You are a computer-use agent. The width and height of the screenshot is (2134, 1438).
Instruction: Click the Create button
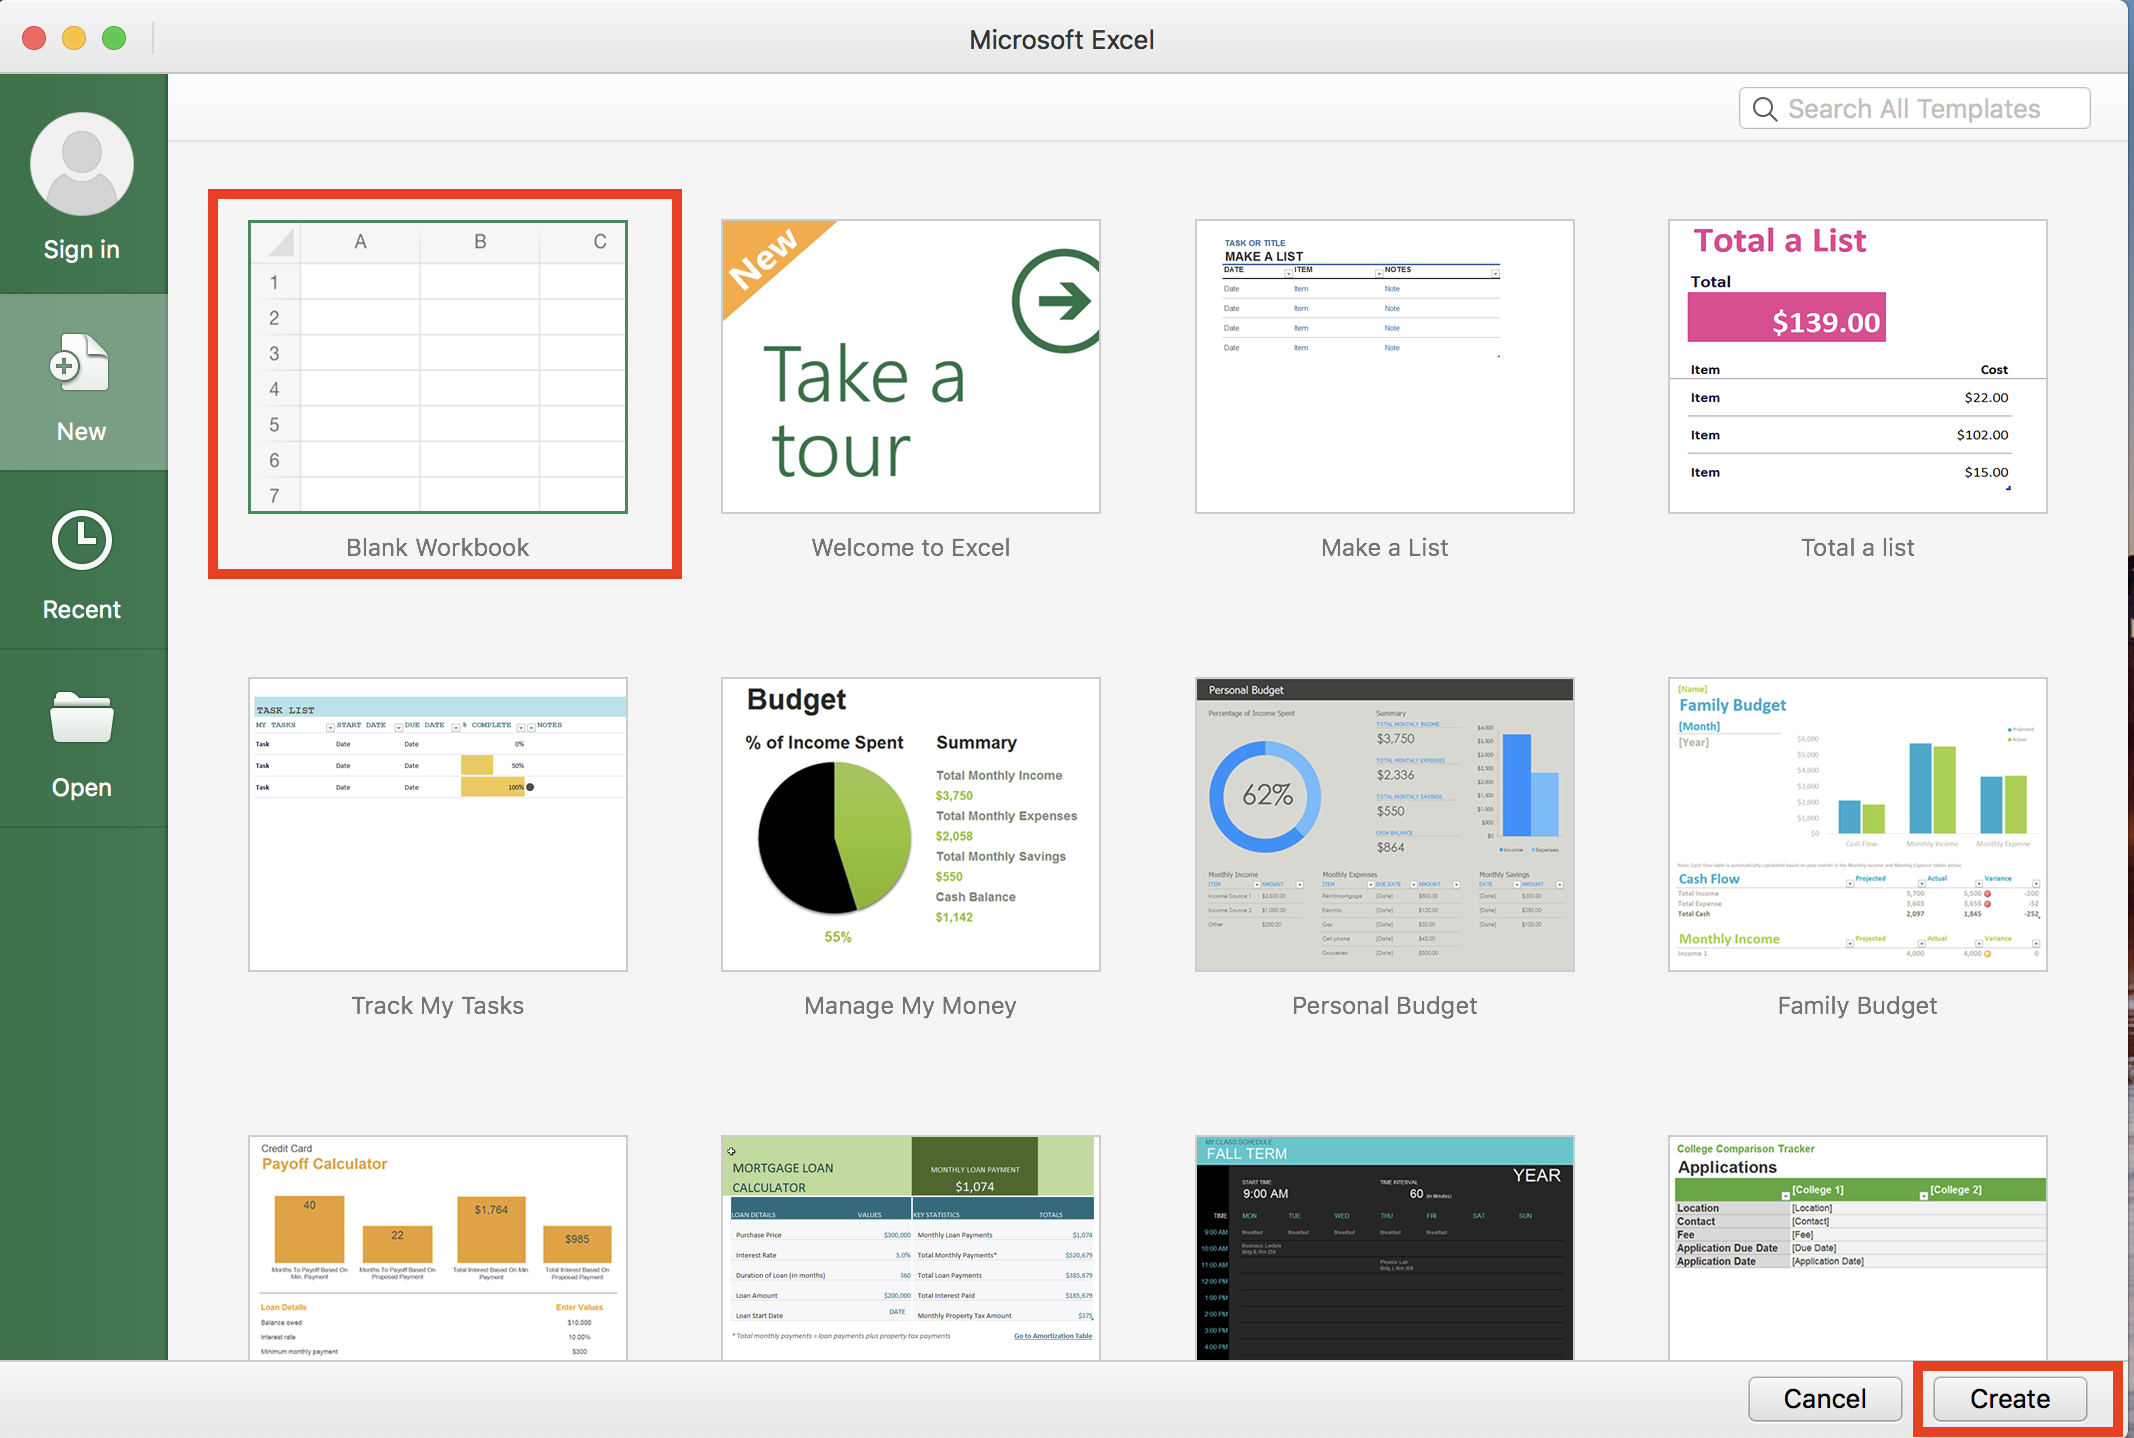click(x=2010, y=1399)
